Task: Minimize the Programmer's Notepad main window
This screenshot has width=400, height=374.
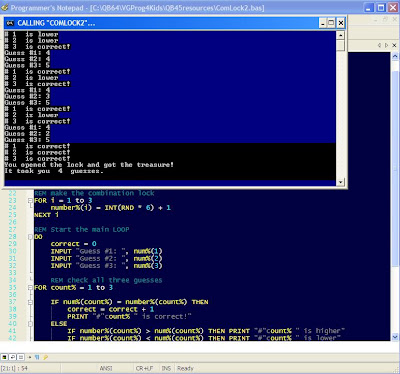Action: point(369,8)
